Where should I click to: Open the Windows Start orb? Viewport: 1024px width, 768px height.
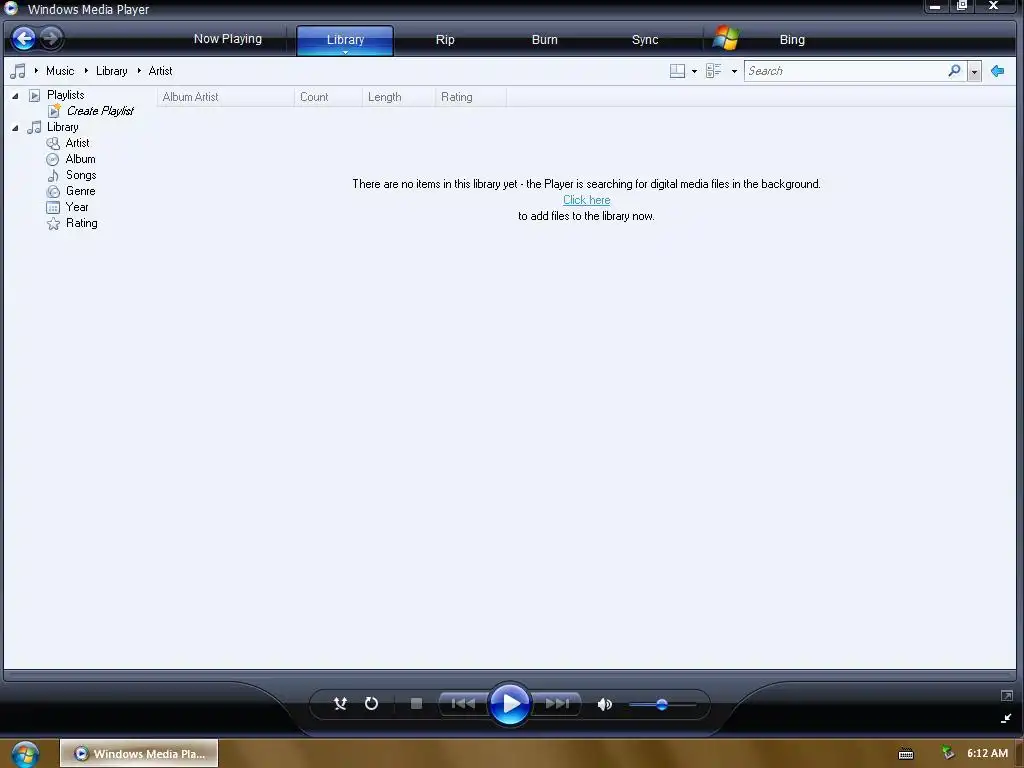pos(25,754)
